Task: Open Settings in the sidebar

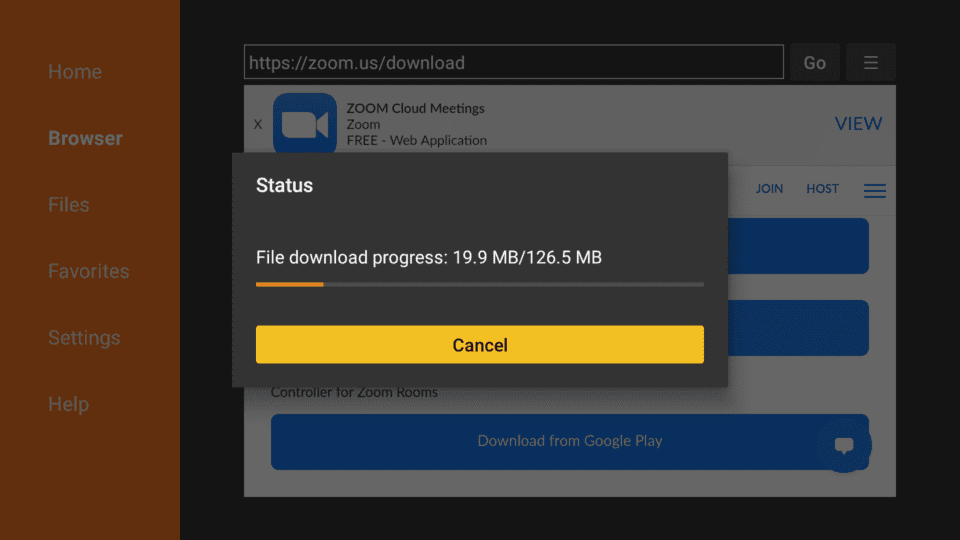Action: 84,338
